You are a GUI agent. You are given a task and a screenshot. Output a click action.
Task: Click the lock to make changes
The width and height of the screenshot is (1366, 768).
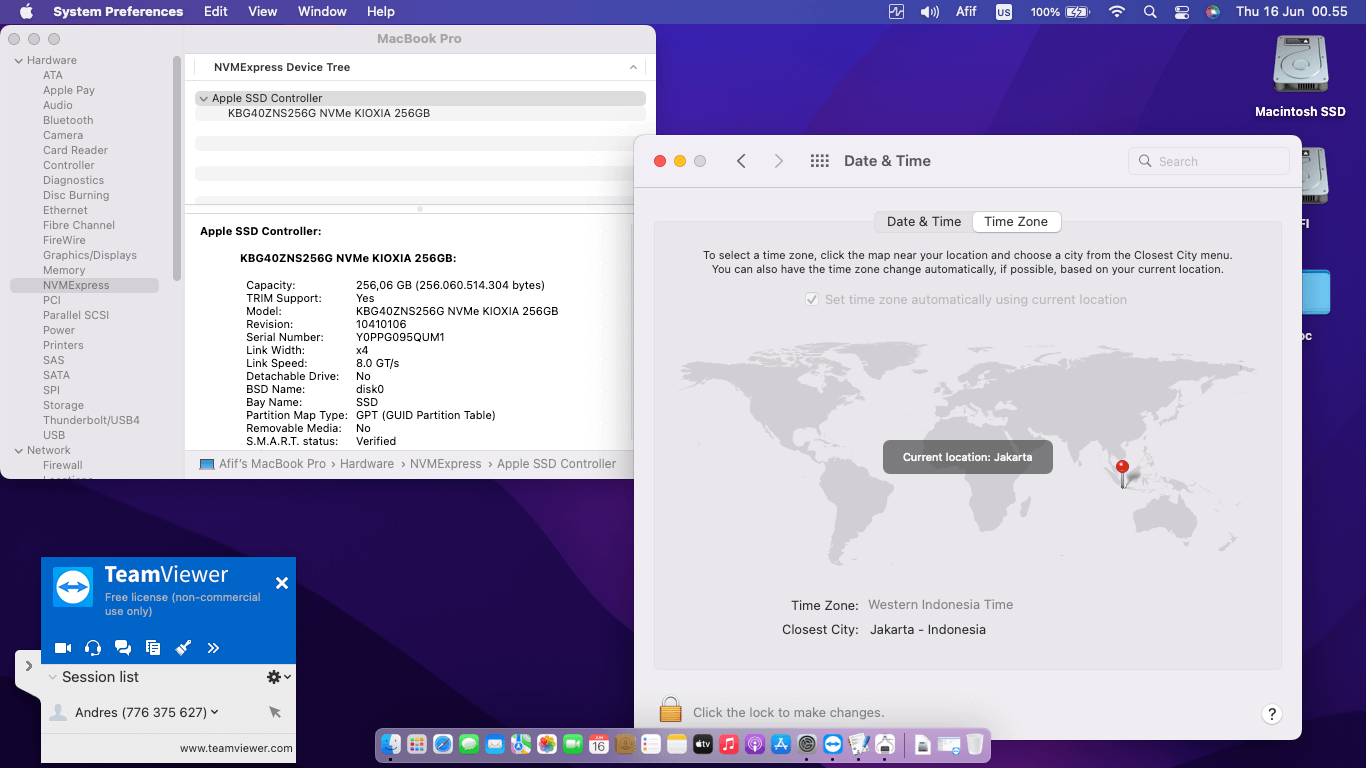pyautogui.click(x=670, y=711)
